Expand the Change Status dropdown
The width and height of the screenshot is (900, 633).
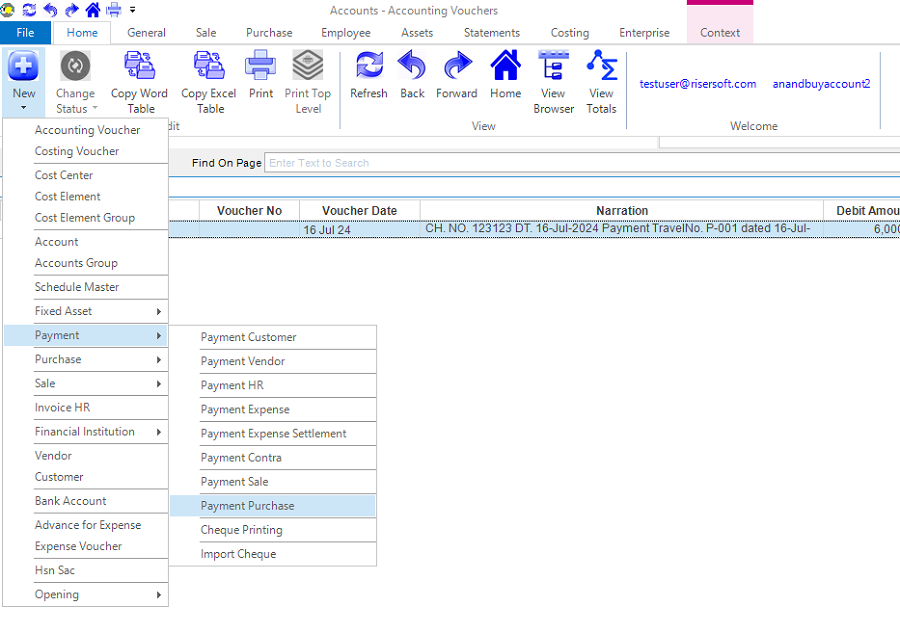click(75, 101)
